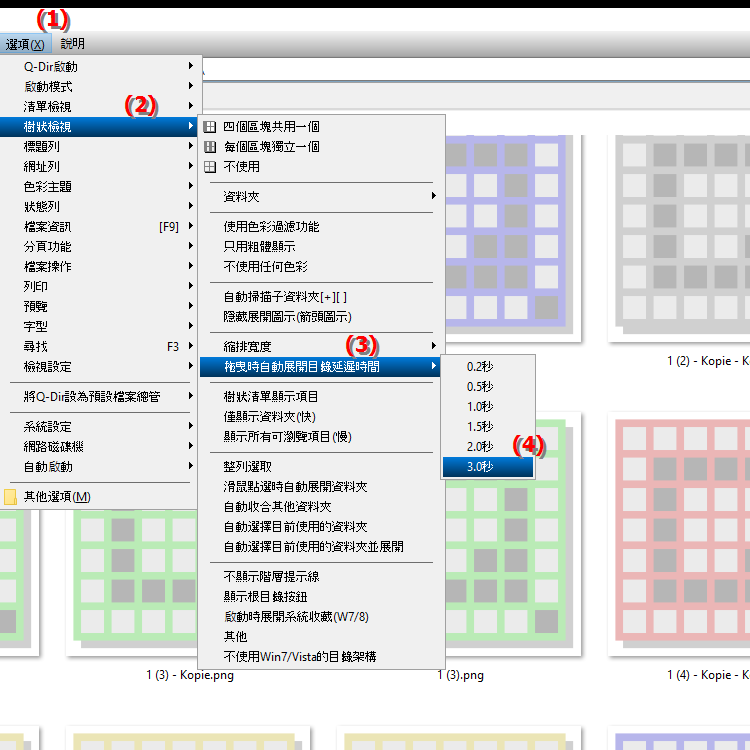
Task: Click 樹狀清單顯示項目 entry
Action: coord(322,397)
